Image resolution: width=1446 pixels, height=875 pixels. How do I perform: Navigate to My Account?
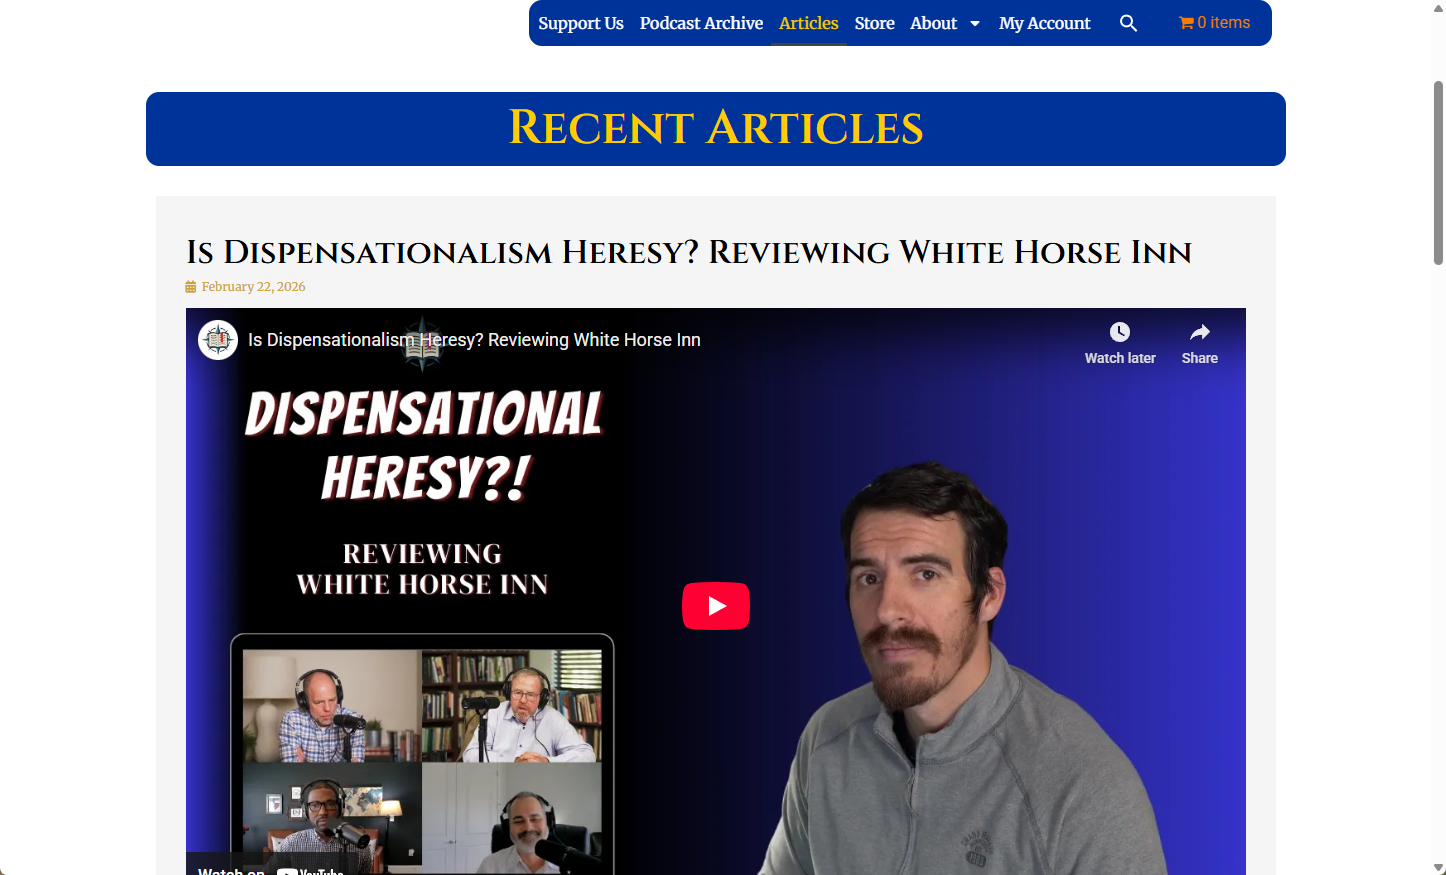coord(1044,23)
